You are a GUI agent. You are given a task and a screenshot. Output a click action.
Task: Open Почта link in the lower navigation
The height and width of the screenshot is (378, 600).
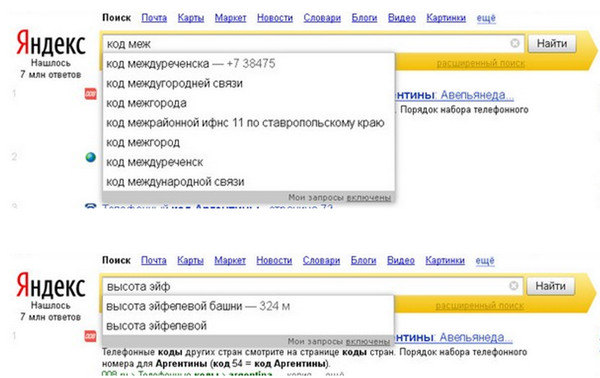(154, 260)
